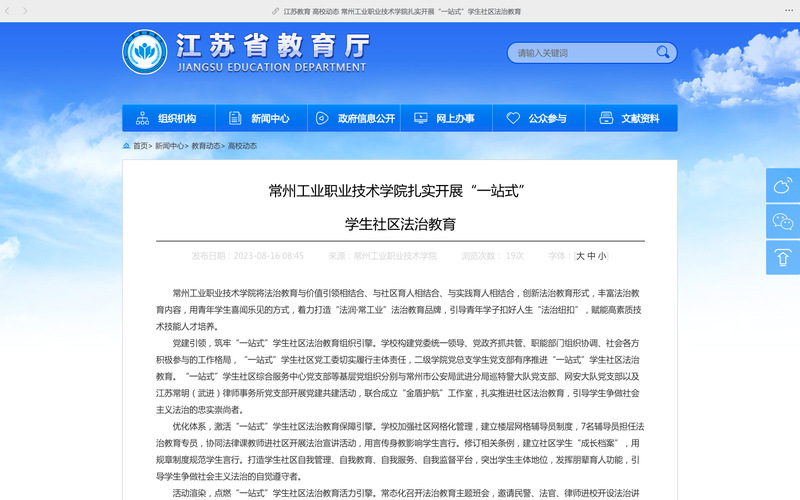
Task: Click the back-to-top arrow icon
Action: [x=782, y=257]
